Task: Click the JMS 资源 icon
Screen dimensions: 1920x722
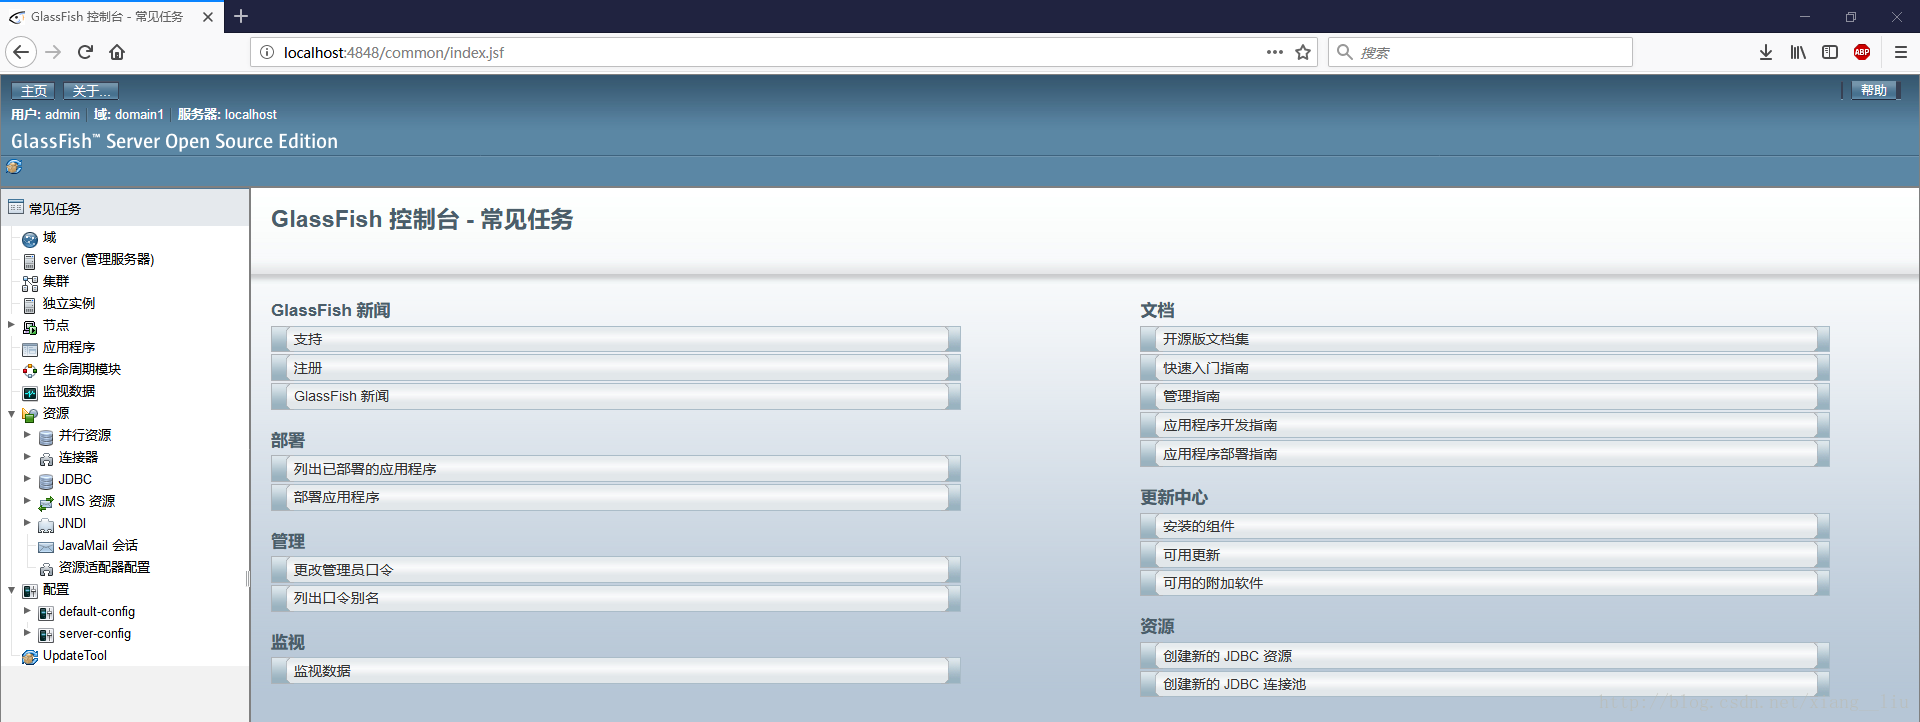Action: [x=46, y=503]
